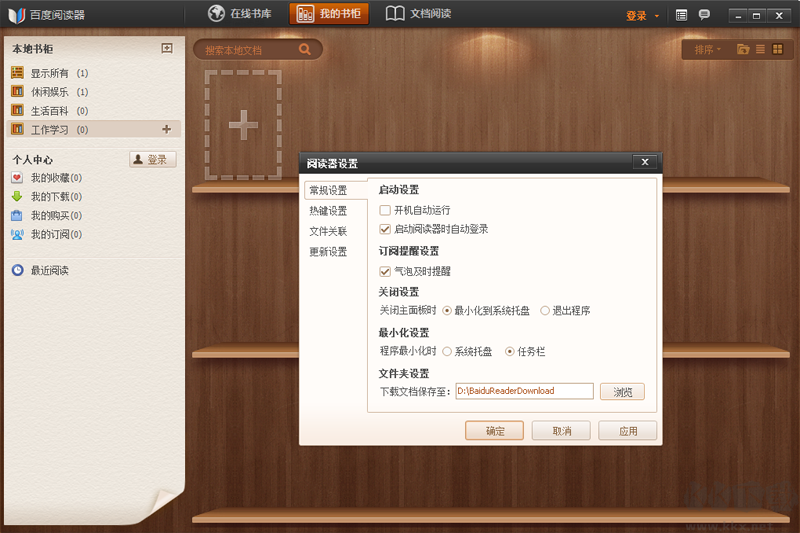Select 显示所有 (1) category label

[x=60, y=73]
